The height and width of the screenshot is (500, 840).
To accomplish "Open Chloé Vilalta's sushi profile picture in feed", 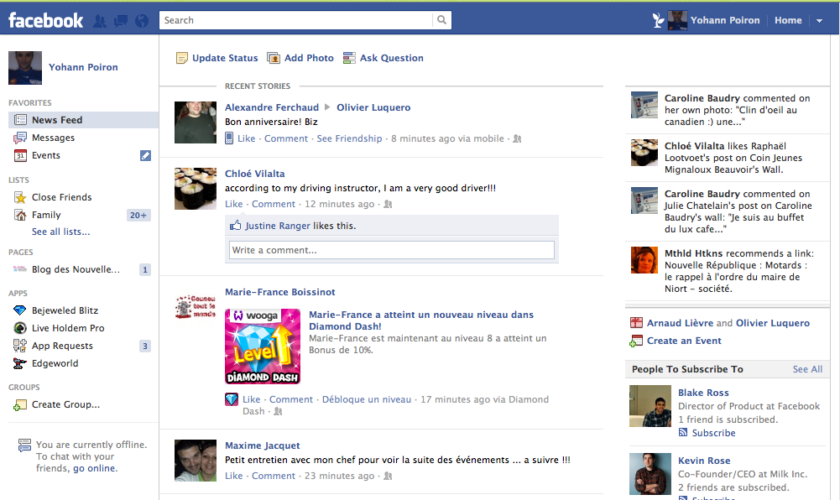I will point(196,189).
